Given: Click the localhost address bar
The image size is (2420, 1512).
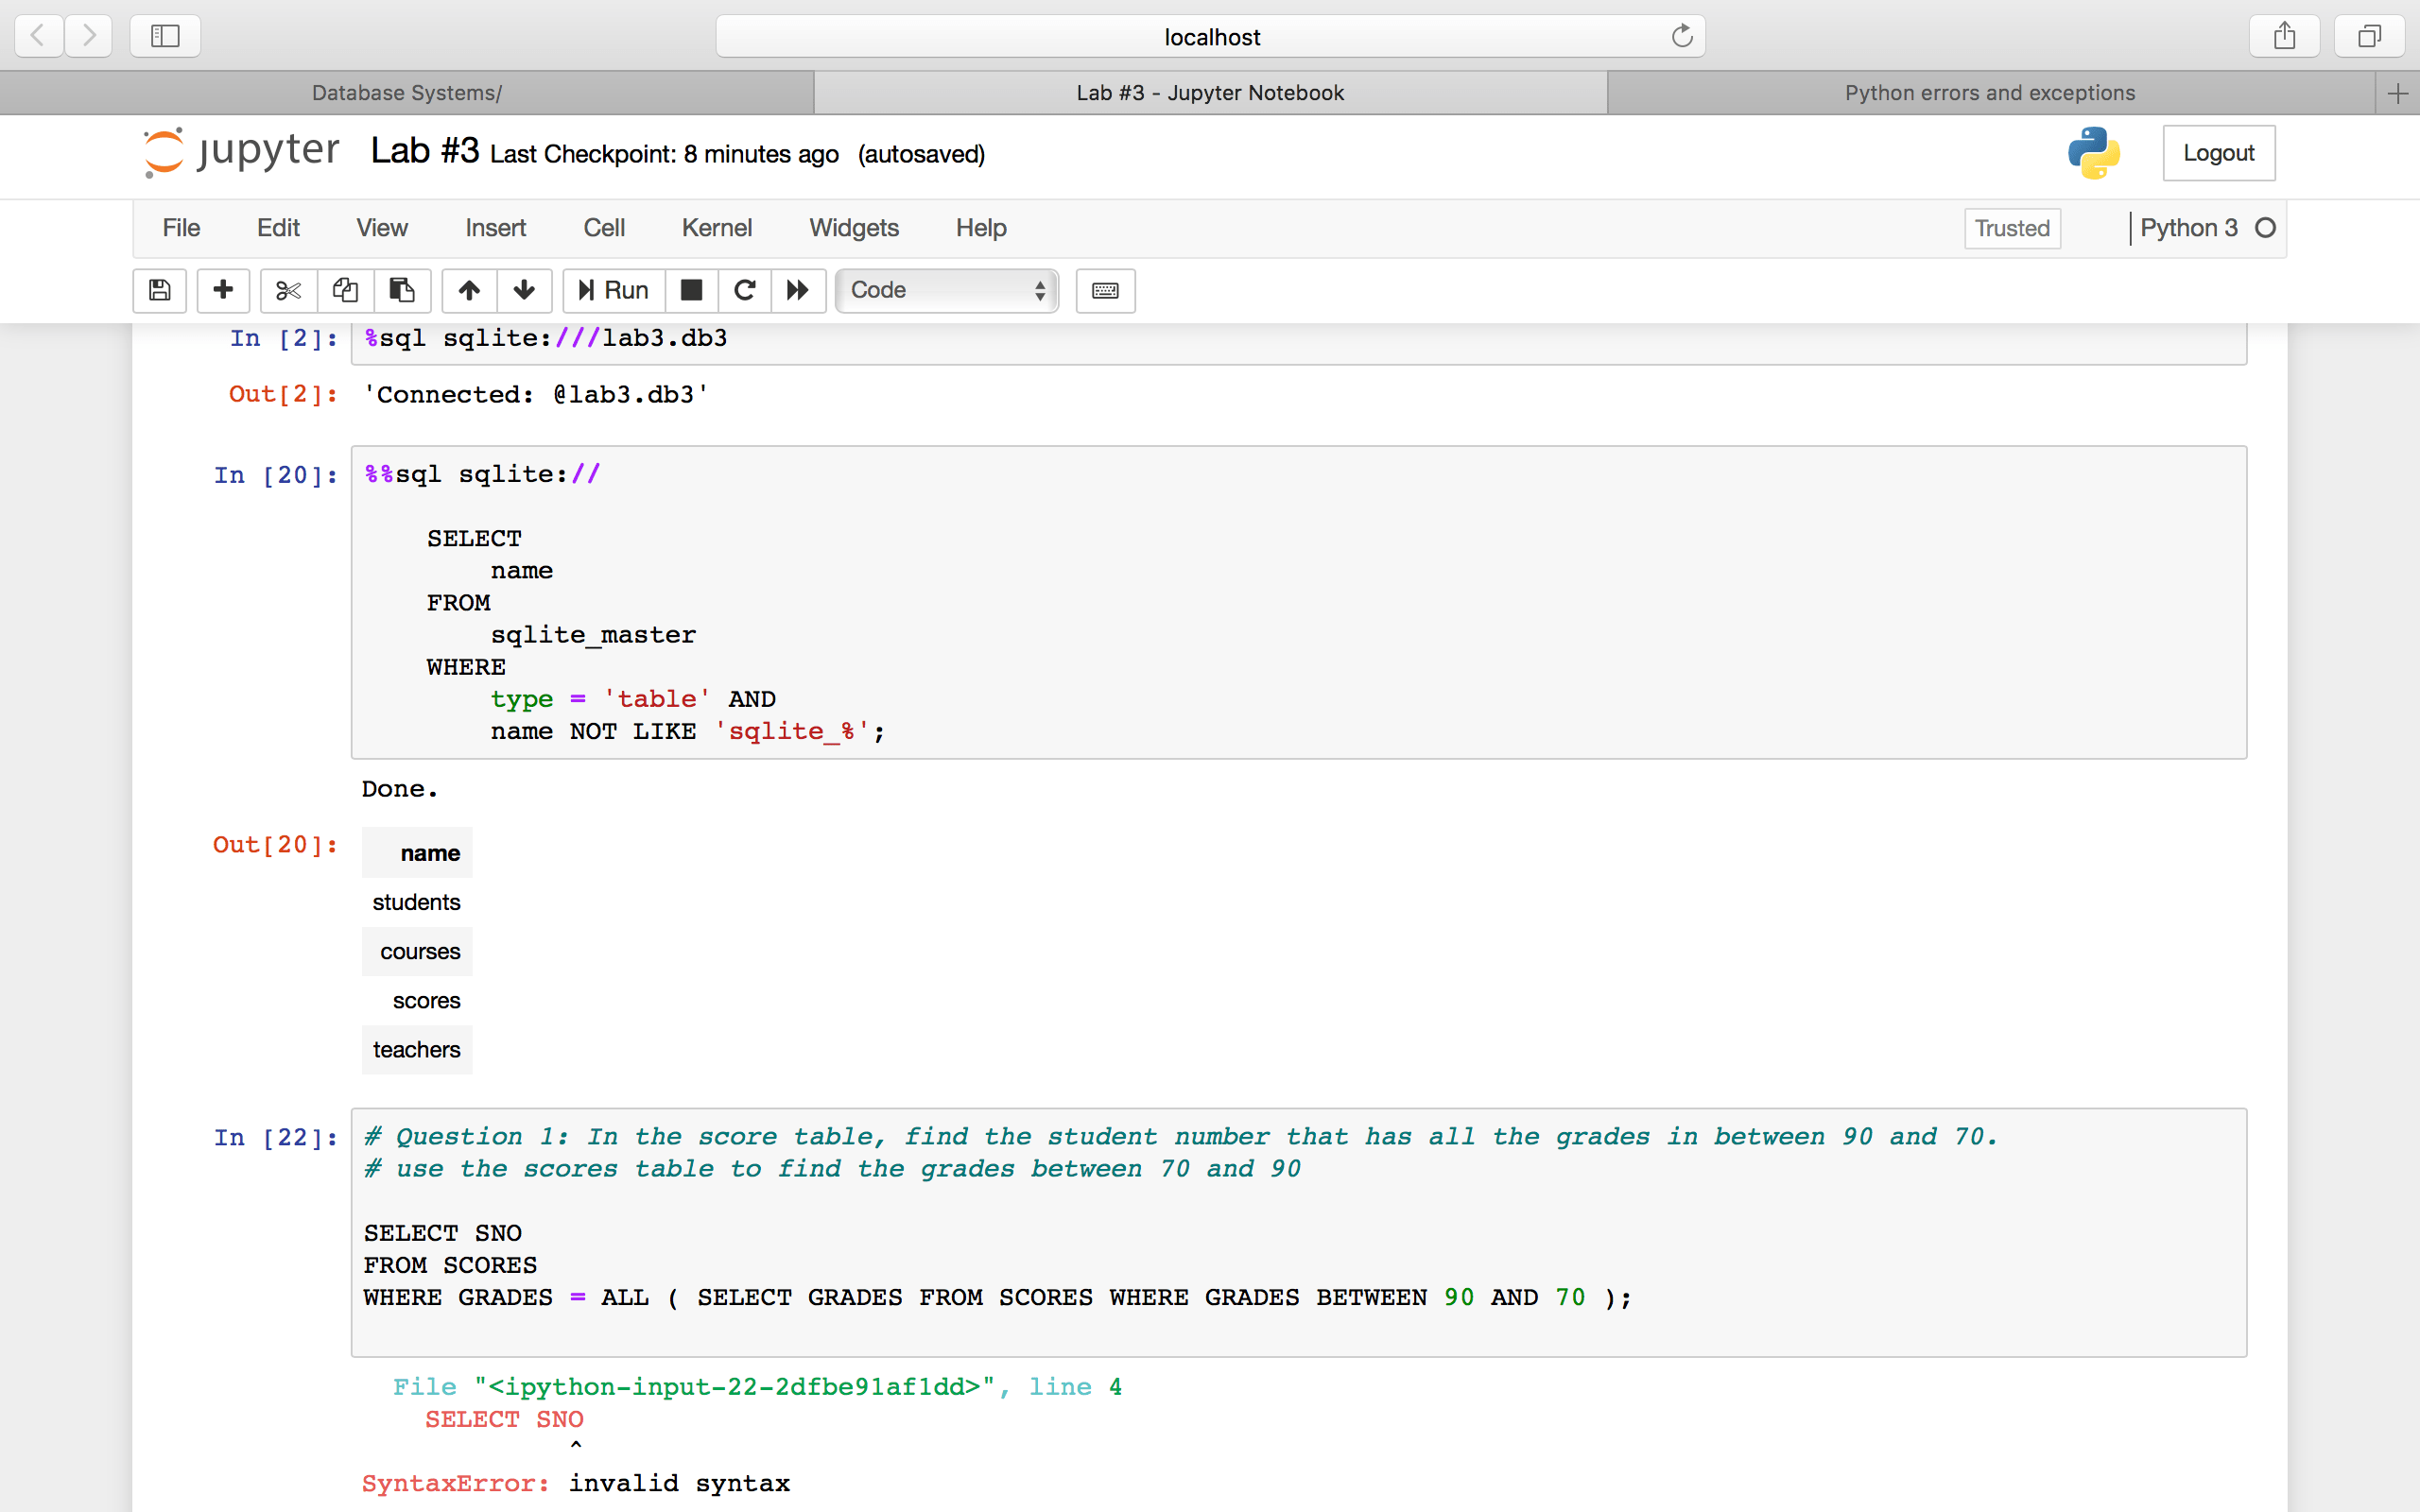Looking at the screenshot, I should pos(1210,36).
